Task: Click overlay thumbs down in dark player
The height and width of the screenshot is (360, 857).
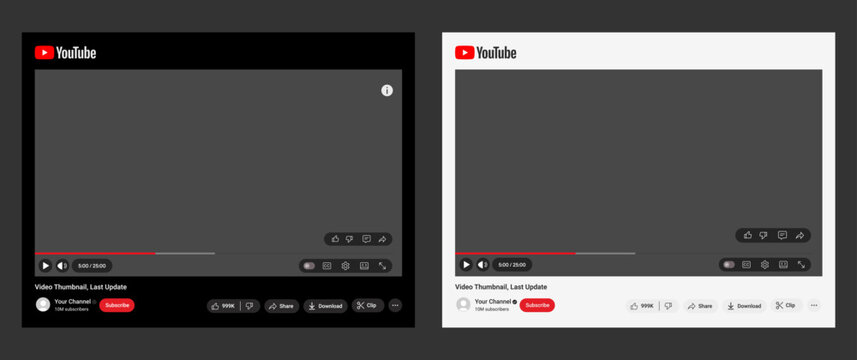Action: coord(350,239)
